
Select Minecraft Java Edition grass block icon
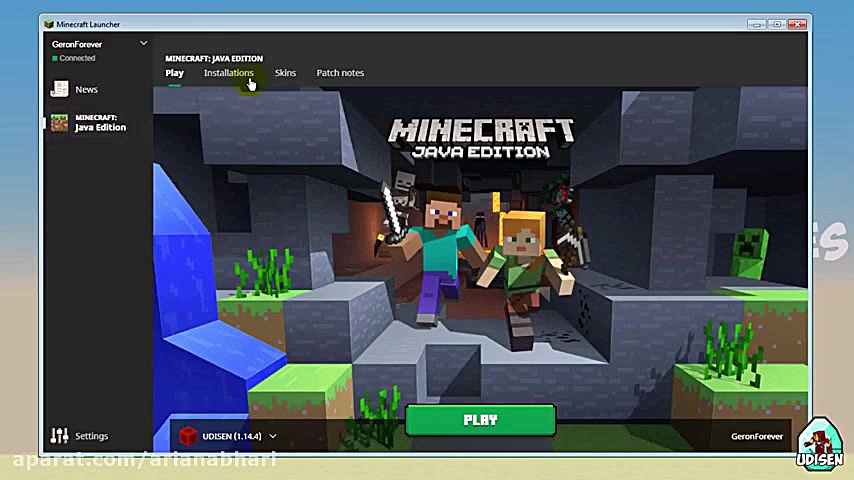59,123
